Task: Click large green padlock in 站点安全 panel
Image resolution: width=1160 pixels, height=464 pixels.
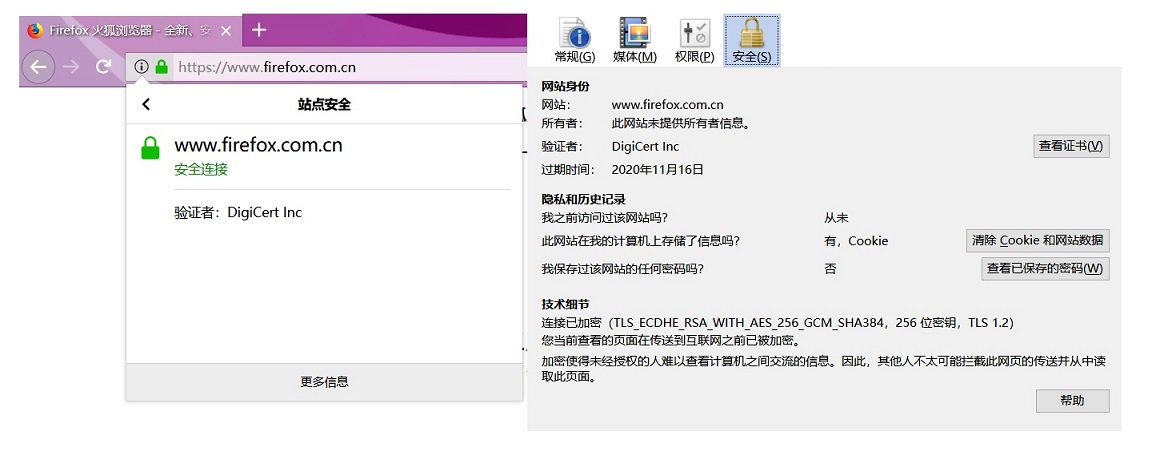Action: [150, 148]
